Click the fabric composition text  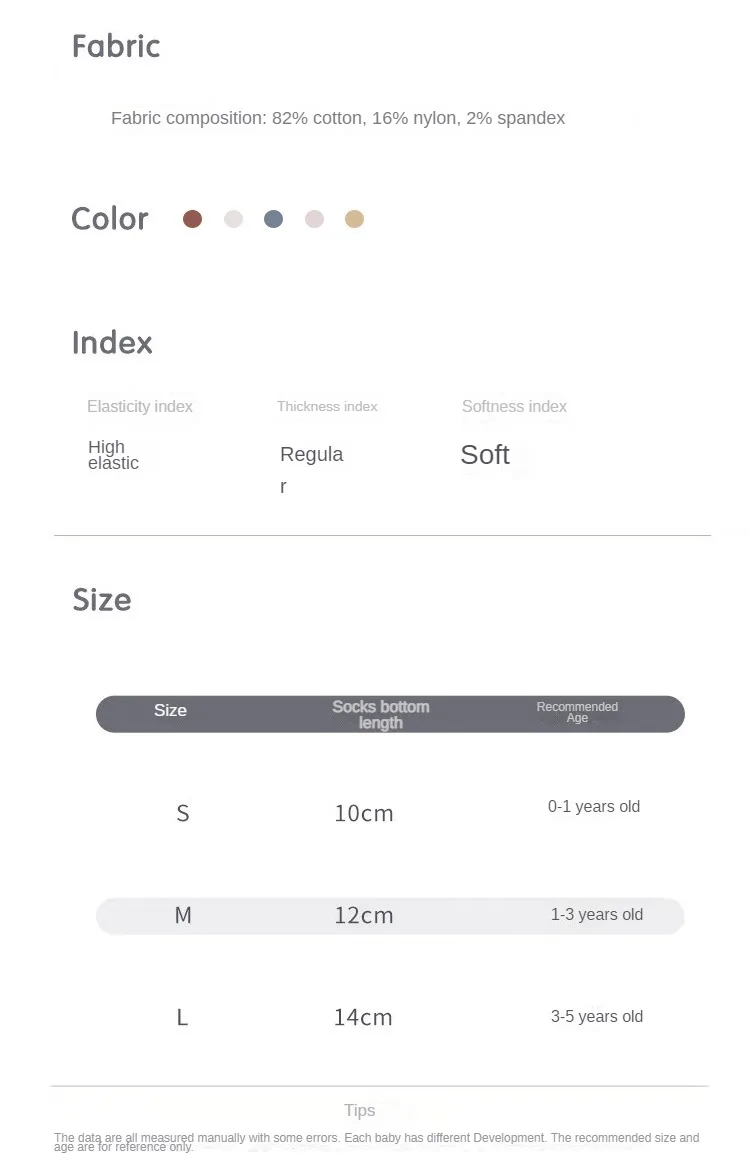(338, 118)
